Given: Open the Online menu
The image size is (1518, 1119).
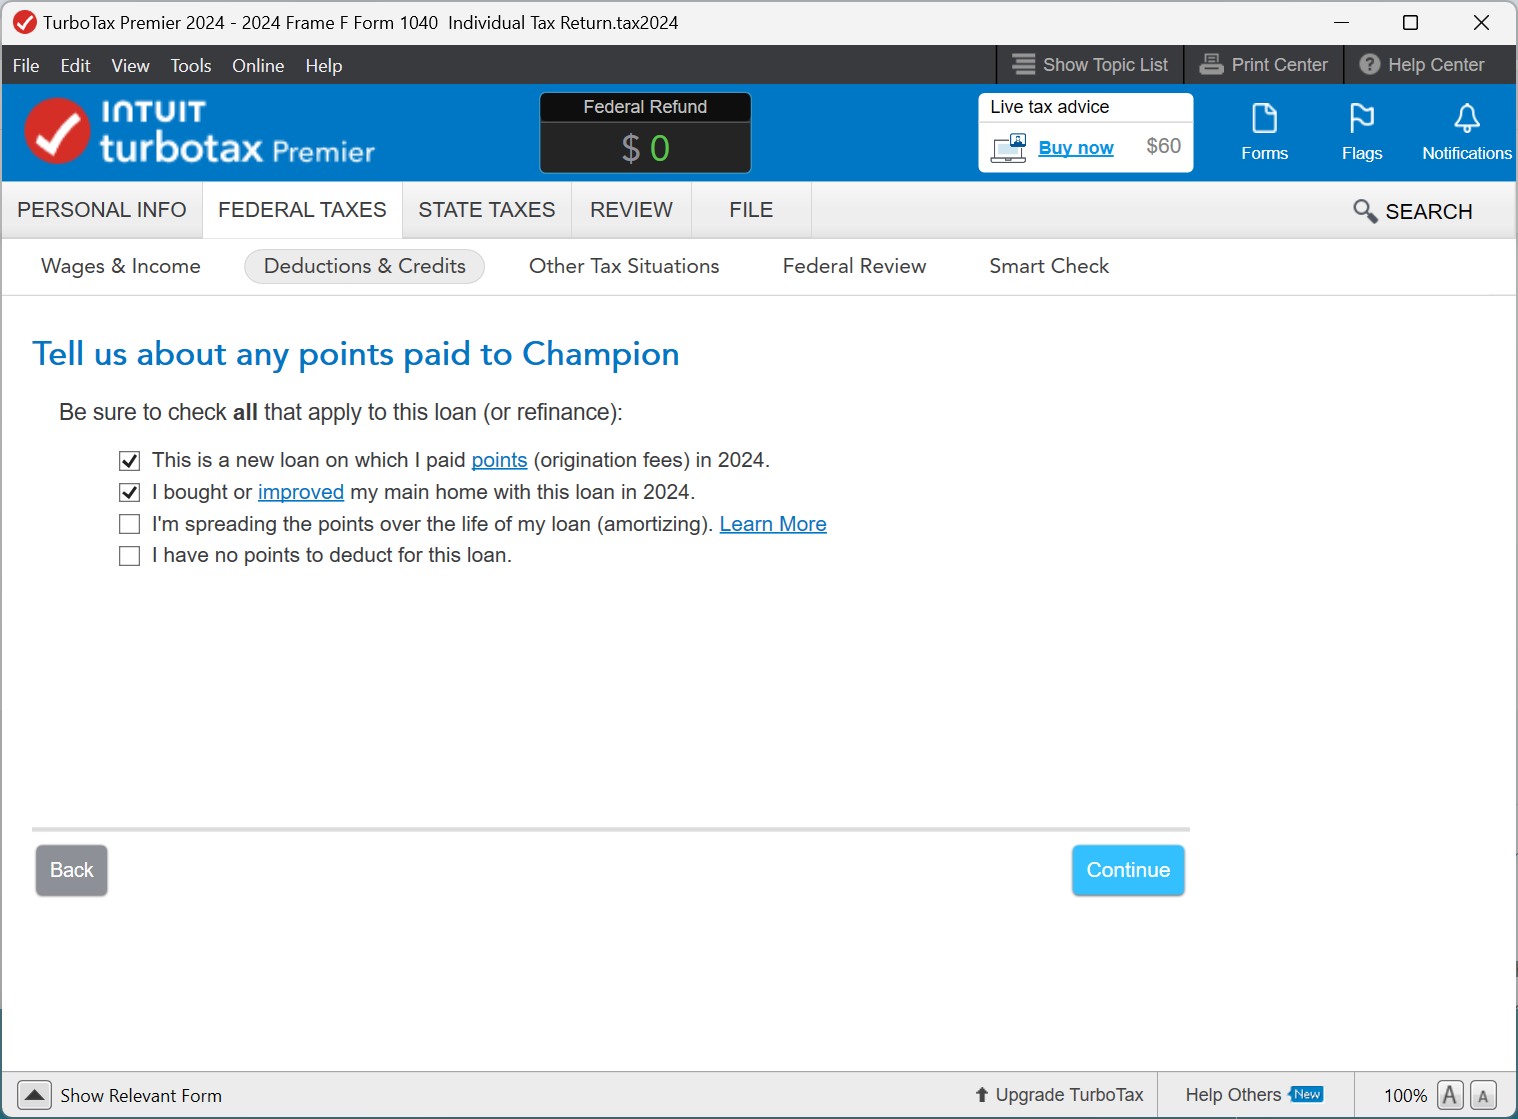Looking at the screenshot, I should coord(258,66).
